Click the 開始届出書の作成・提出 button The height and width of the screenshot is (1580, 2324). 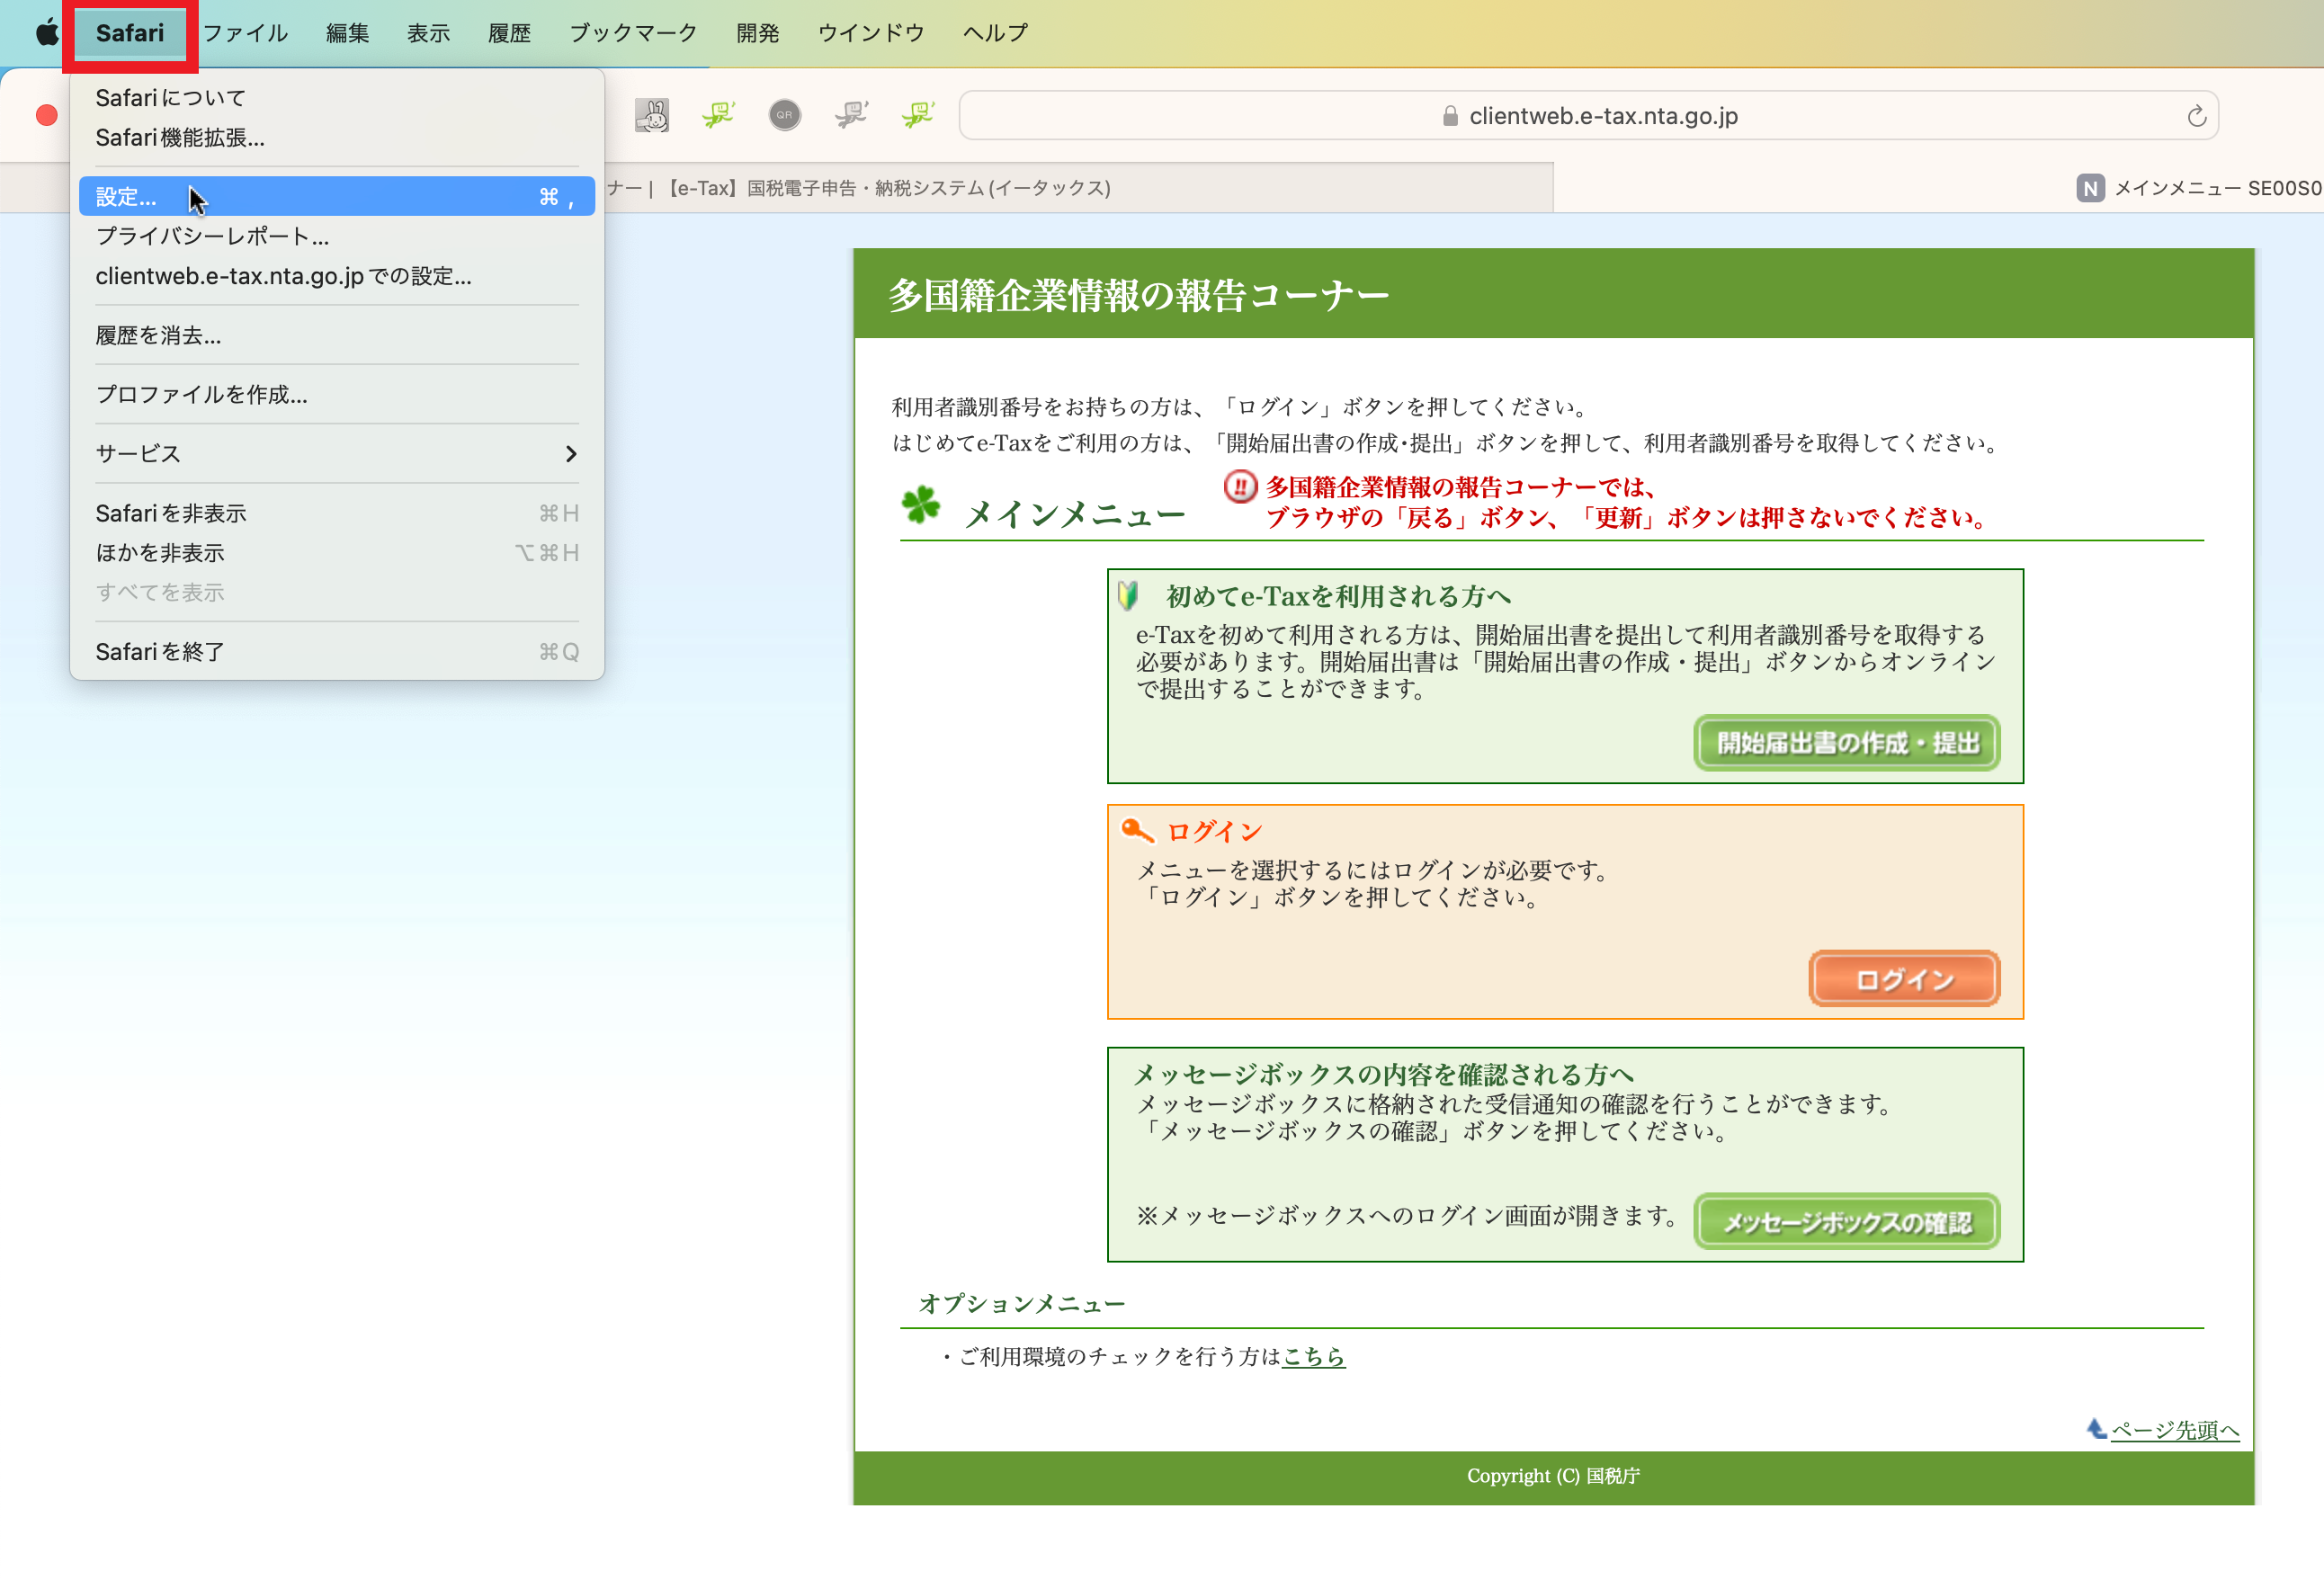(x=1846, y=742)
